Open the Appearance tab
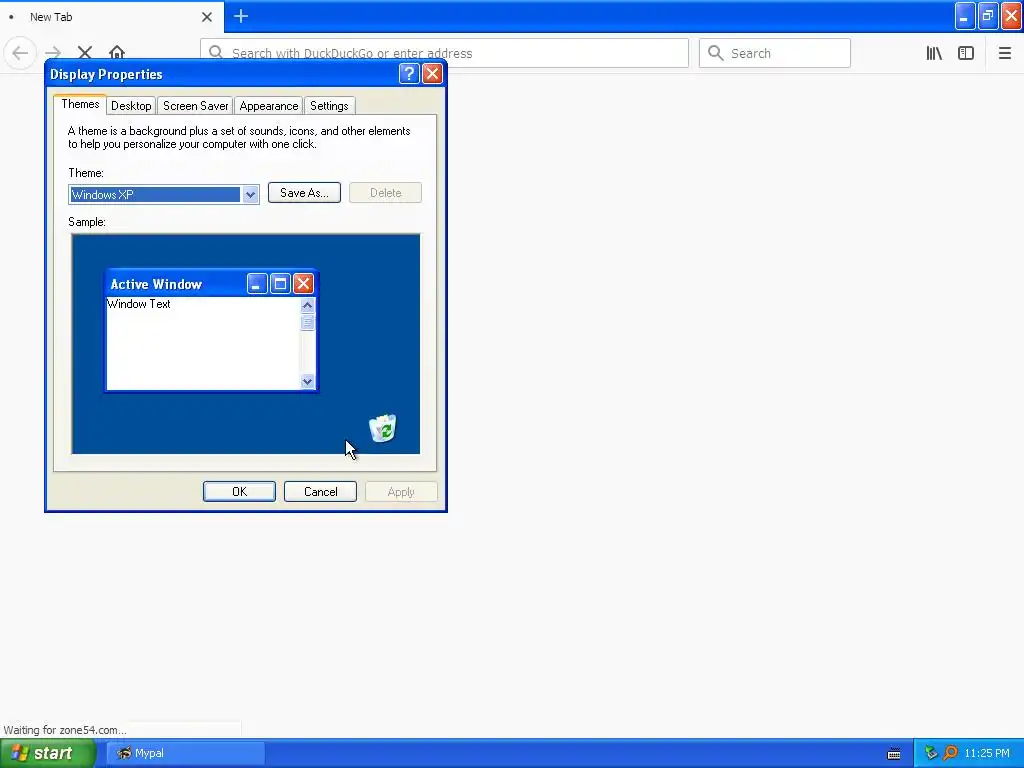 coord(268,106)
